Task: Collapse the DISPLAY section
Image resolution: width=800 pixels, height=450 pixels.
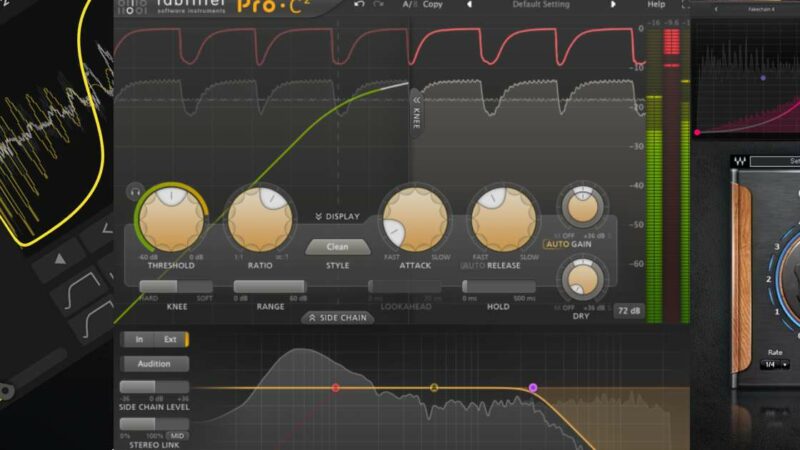Action: (x=337, y=217)
